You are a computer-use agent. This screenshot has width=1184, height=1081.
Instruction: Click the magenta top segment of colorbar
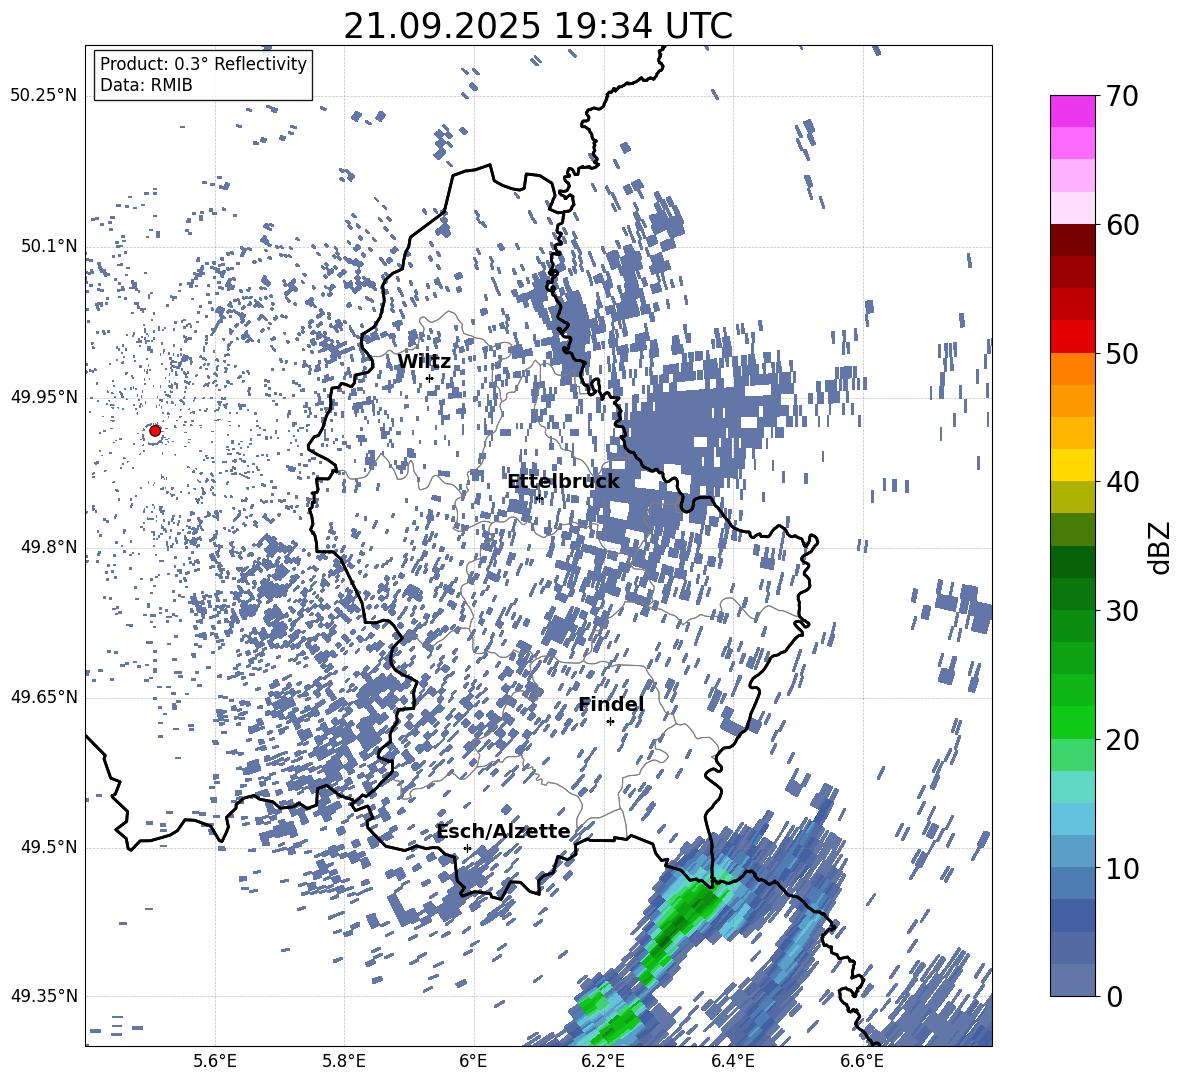tap(1072, 111)
